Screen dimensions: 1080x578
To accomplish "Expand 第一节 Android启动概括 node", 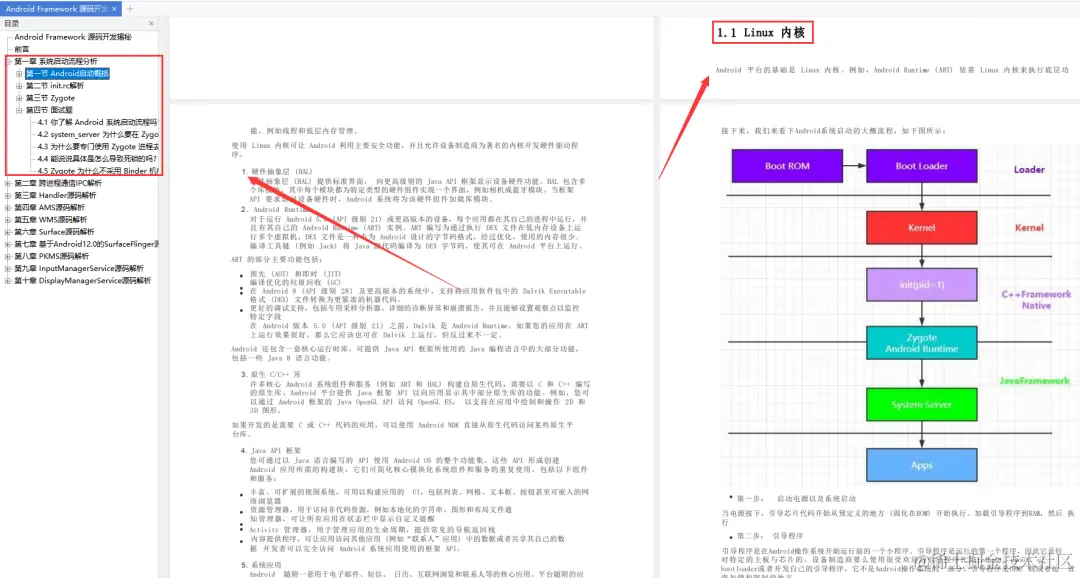I will coord(19,74).
